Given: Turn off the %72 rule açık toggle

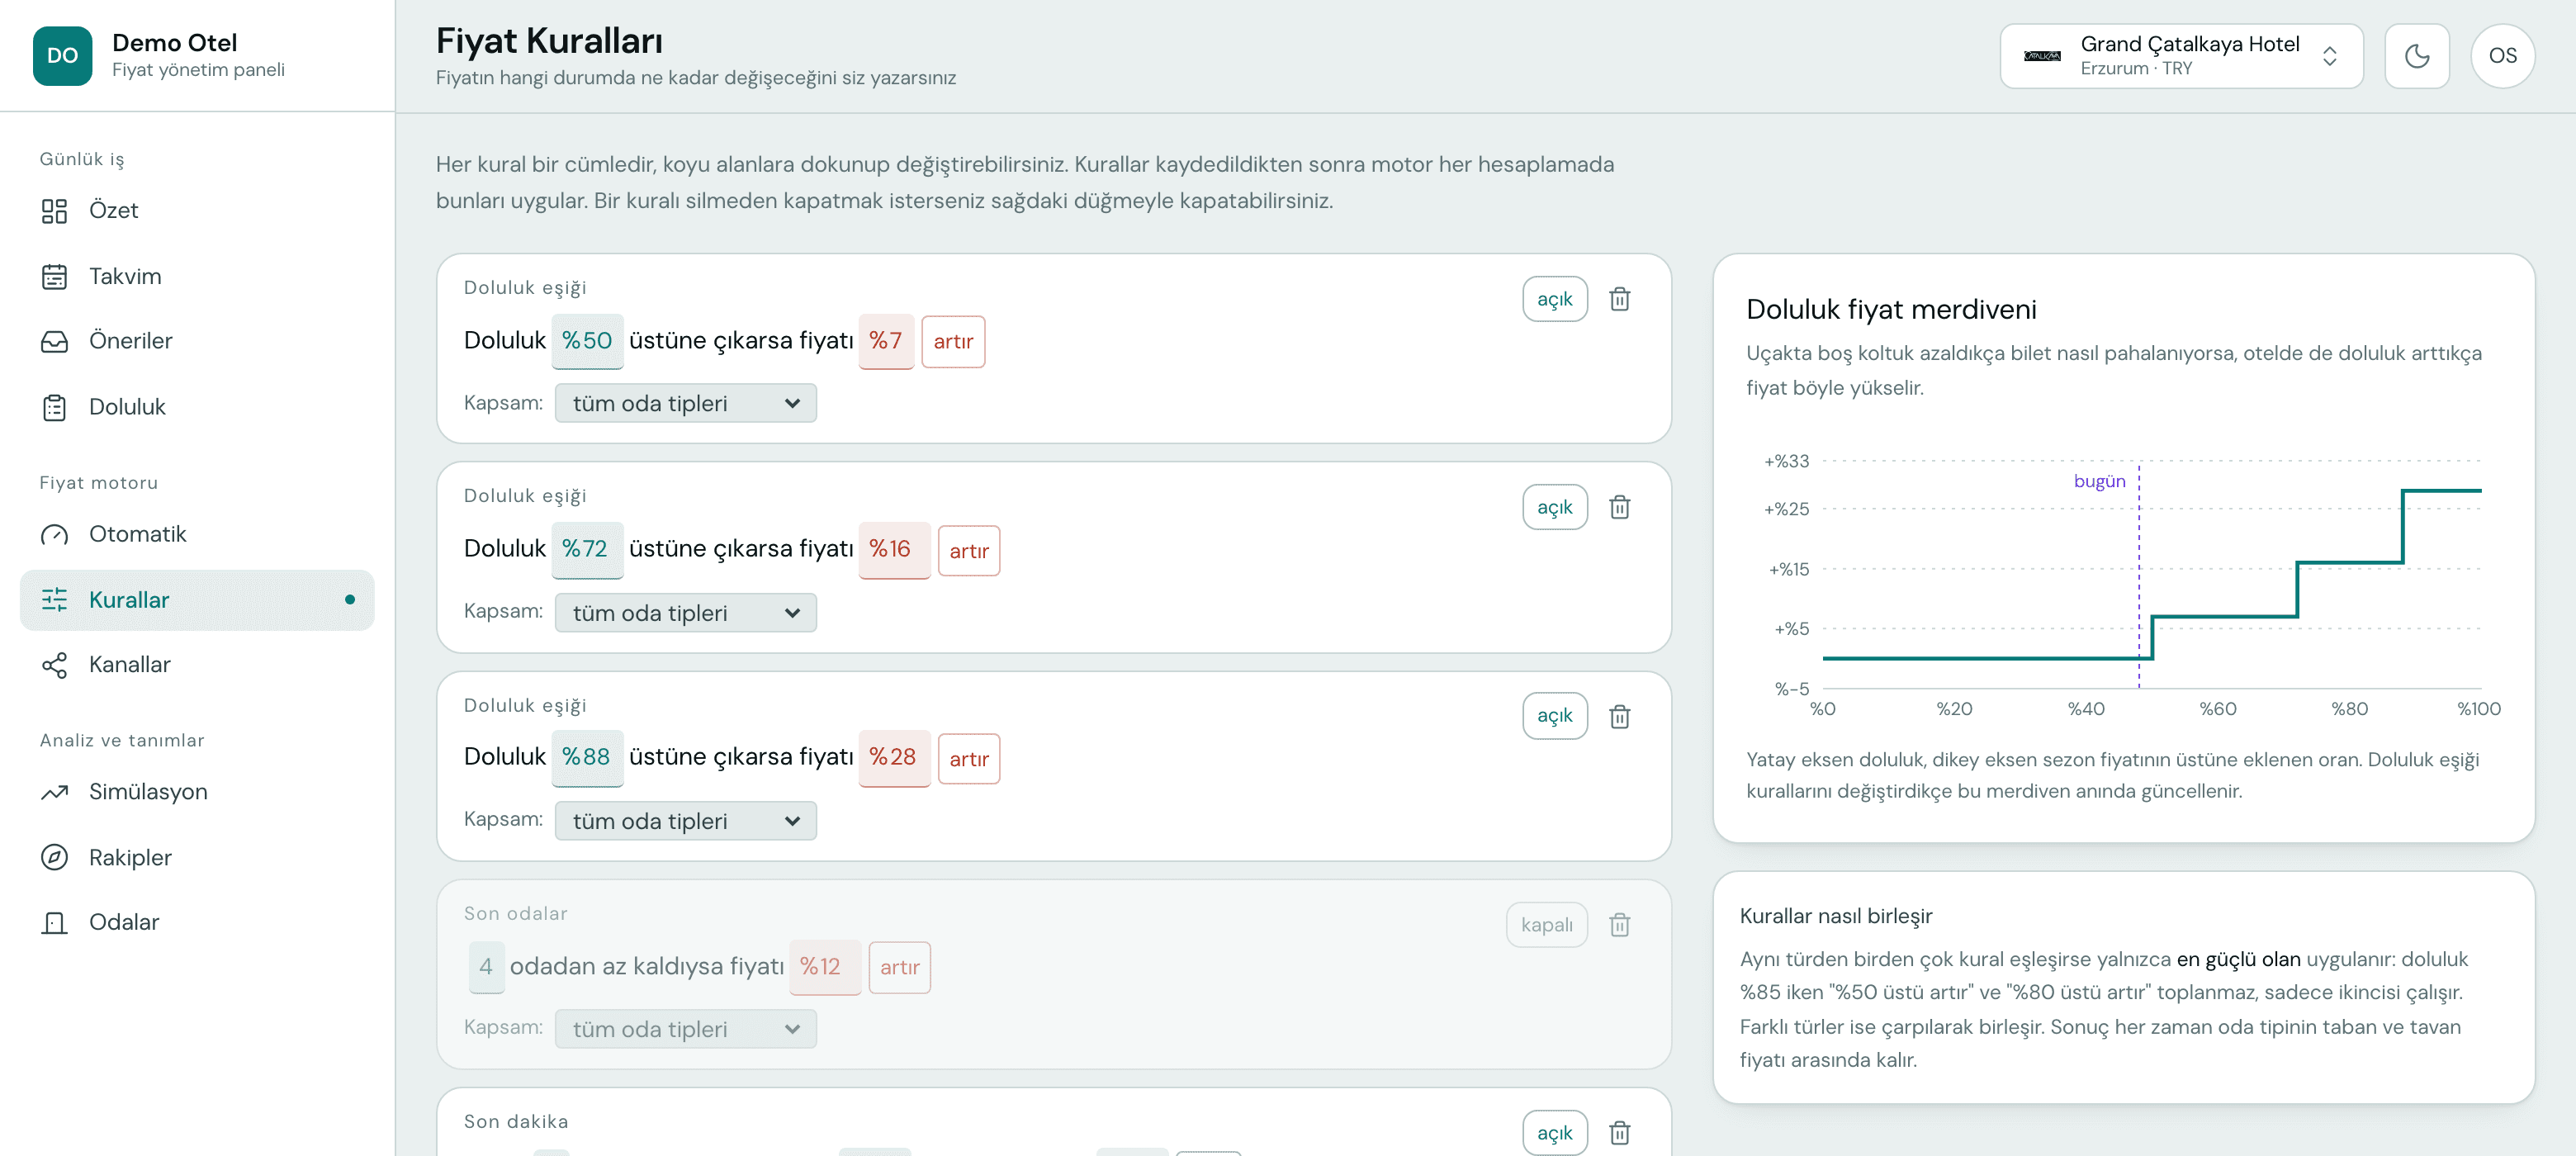Looking at the screenshot, I should point(1554,507).
